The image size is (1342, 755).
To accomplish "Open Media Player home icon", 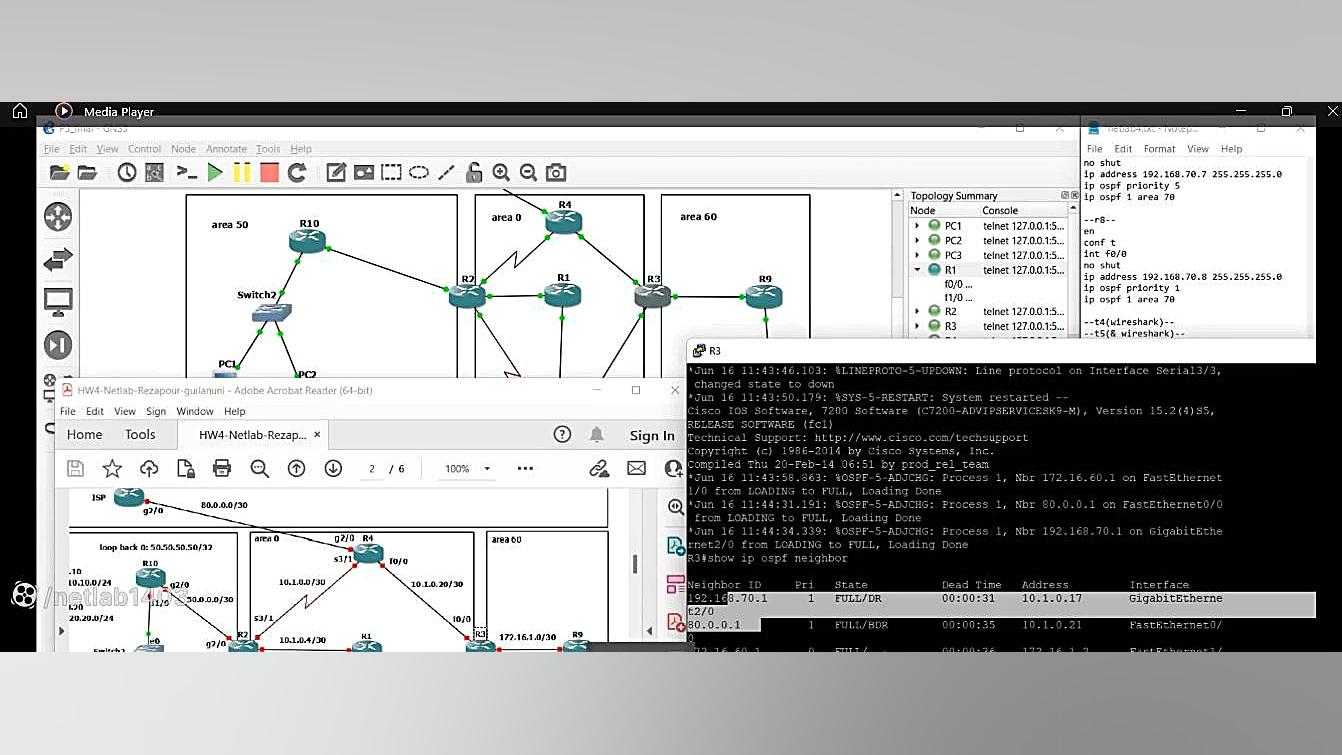I will pos(20,111).
